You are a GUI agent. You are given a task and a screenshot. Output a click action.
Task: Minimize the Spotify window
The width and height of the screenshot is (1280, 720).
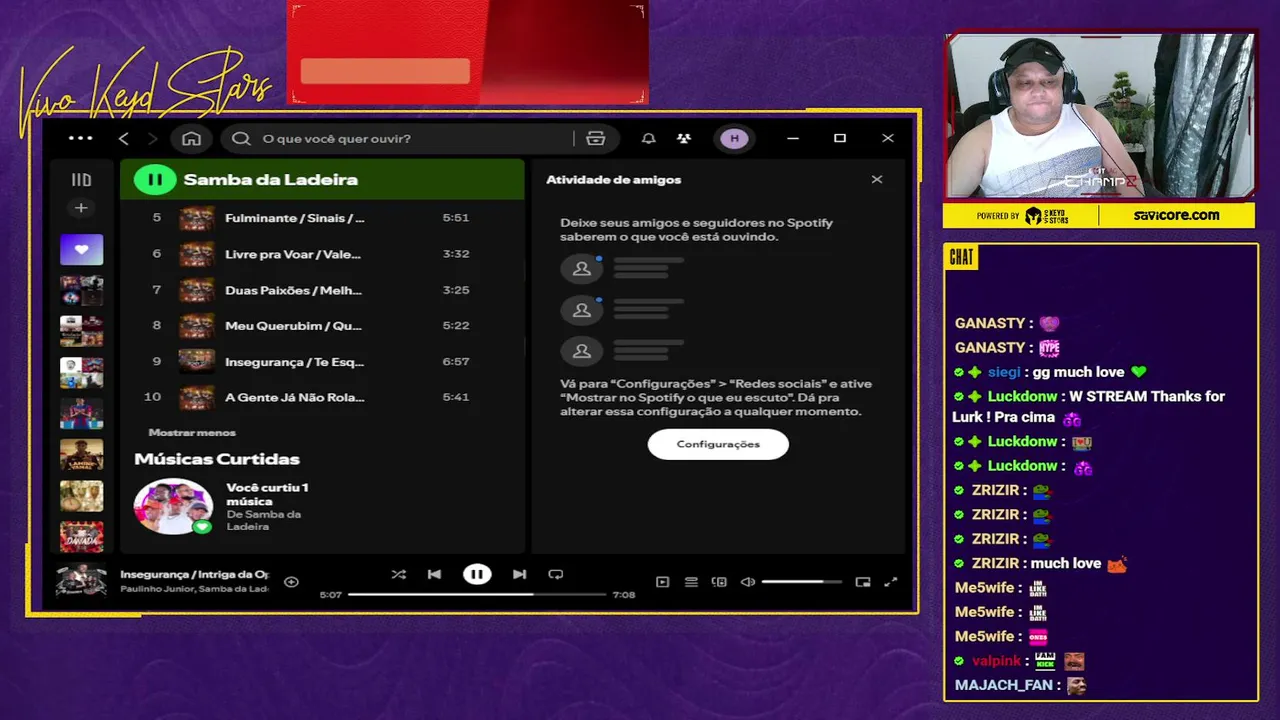click(793, 139)
